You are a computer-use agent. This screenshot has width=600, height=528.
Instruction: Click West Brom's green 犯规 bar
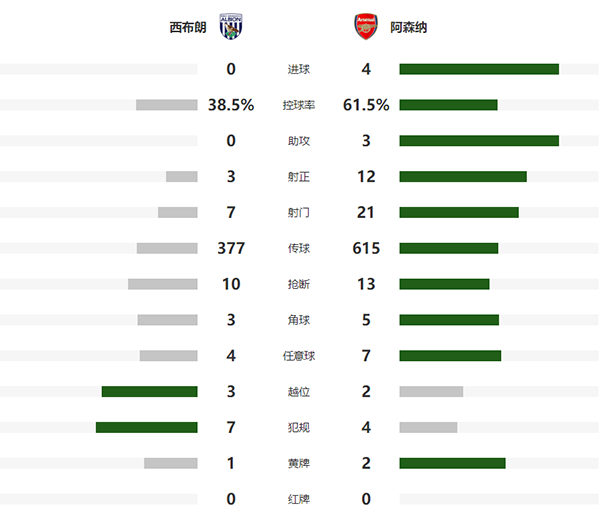click(146, 428)
